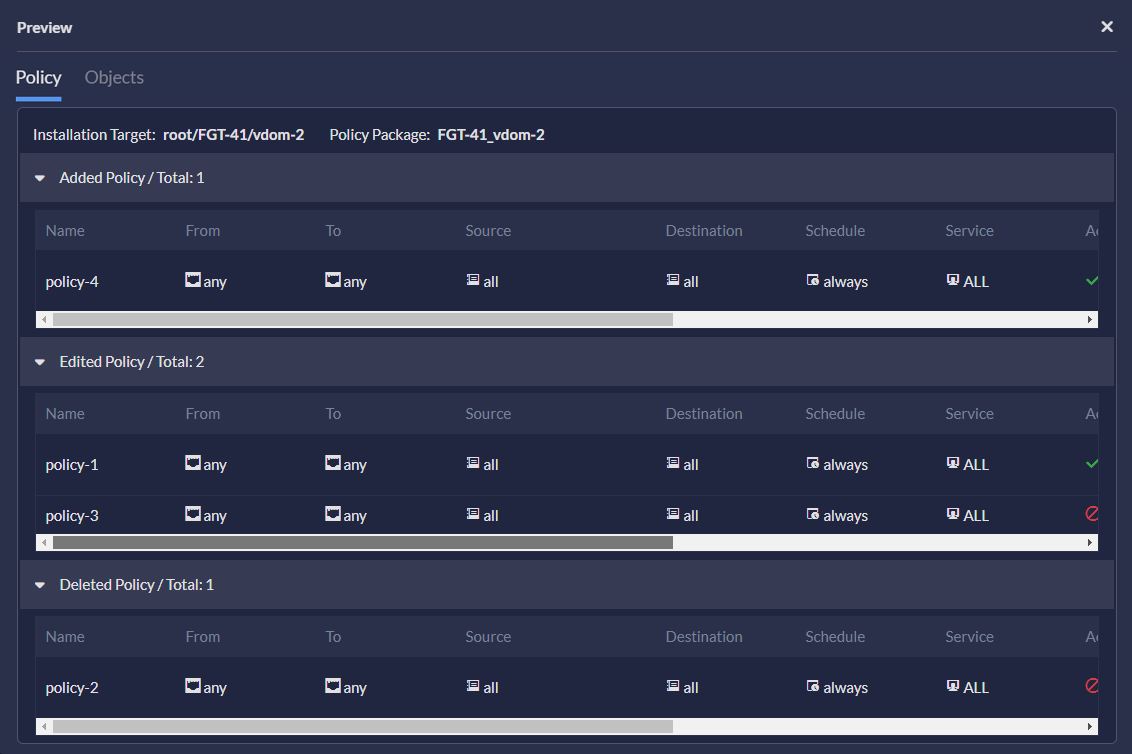Click right arrow of Added Policy scrollbar

tap(1089, 319)
